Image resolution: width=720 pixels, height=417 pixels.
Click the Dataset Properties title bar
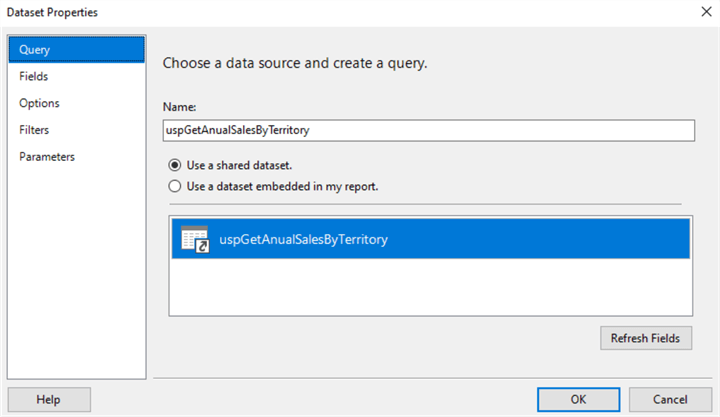[300, 11]
